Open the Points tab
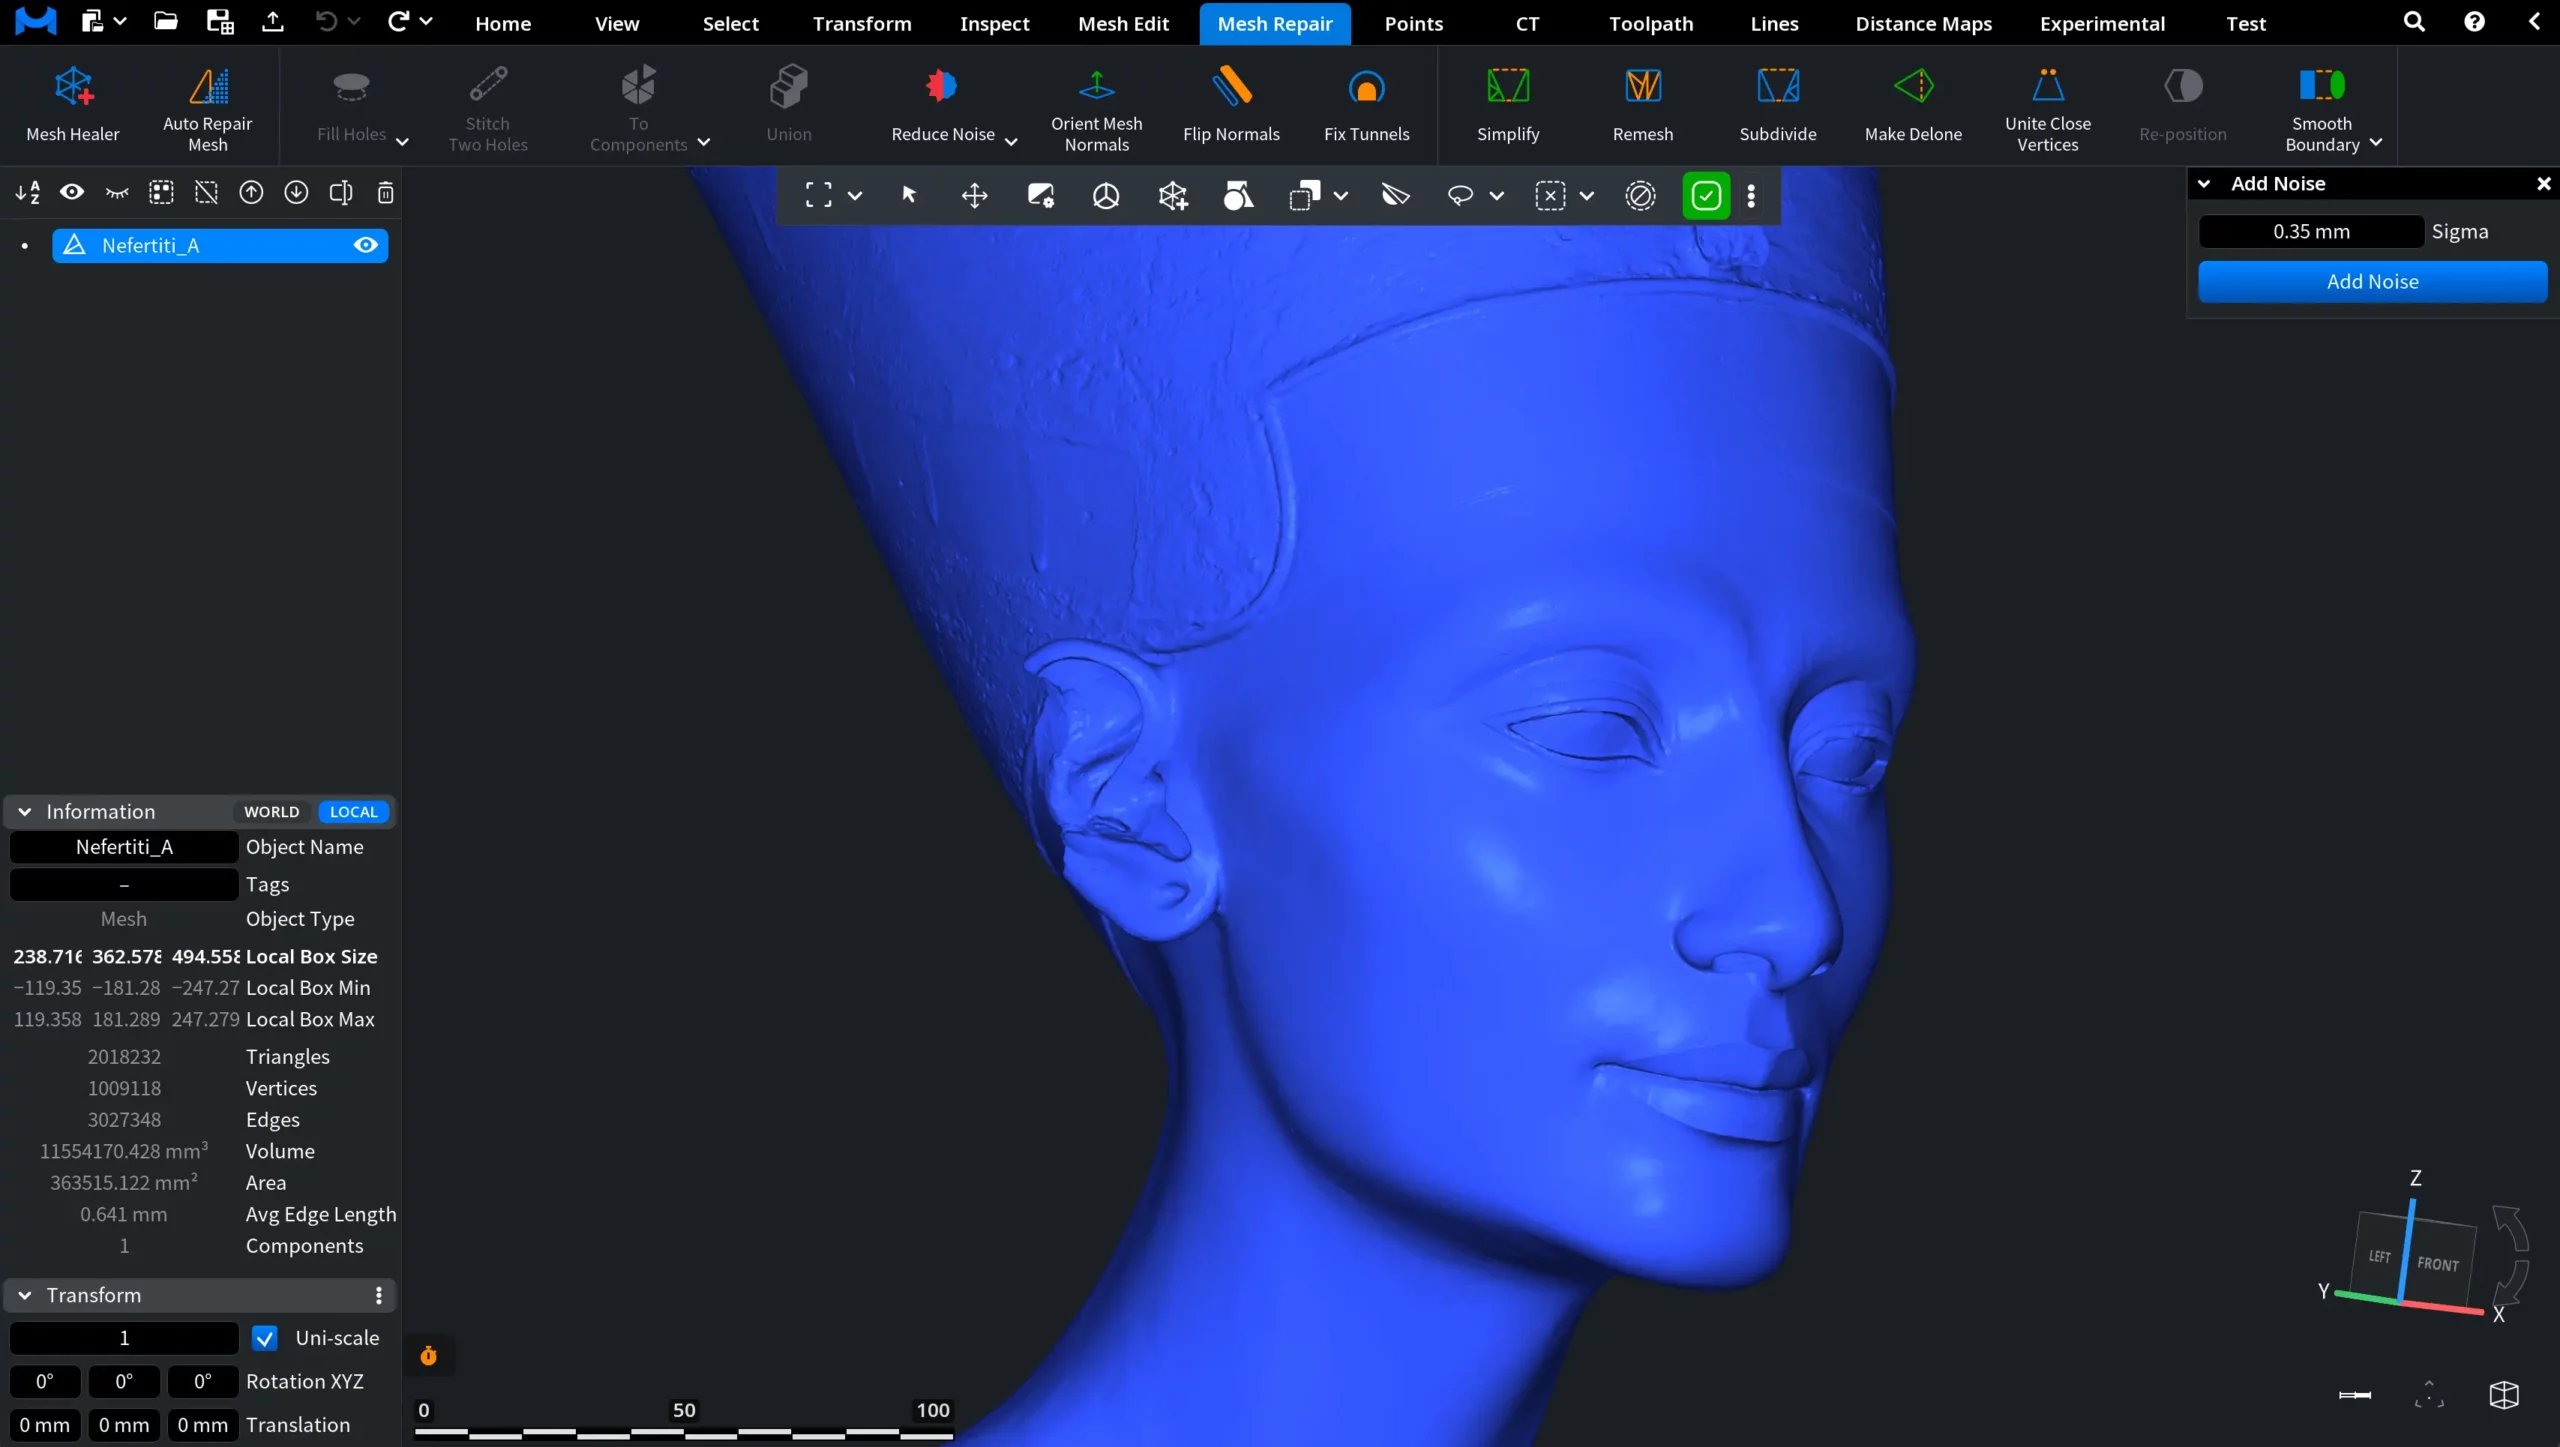Viewport: 2560px width, 1447px height. pos(1414,23)
